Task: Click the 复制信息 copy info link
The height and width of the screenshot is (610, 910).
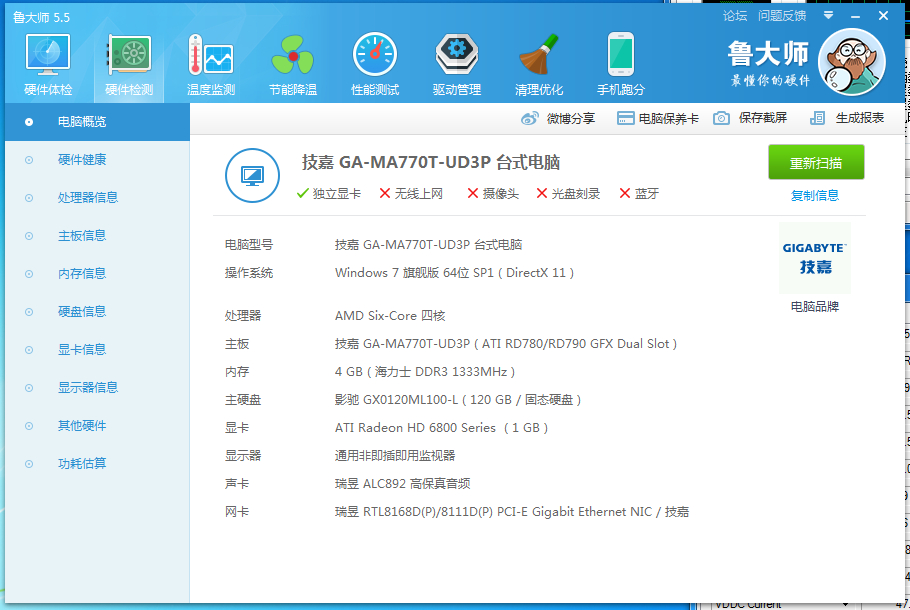Action: [815, 196]
